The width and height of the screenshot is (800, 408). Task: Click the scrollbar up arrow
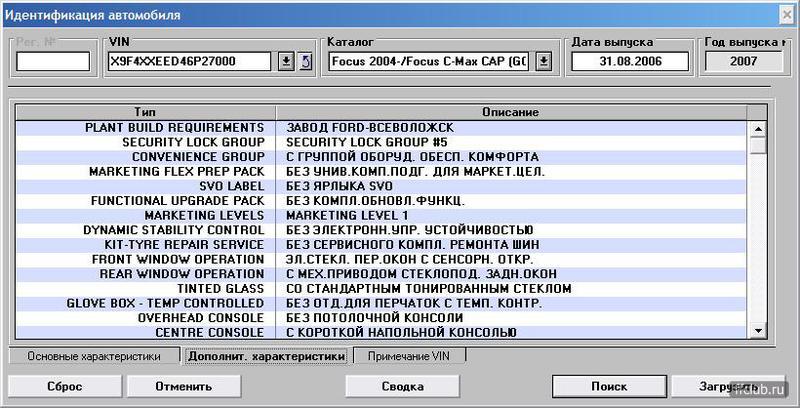tap(759, 129)
